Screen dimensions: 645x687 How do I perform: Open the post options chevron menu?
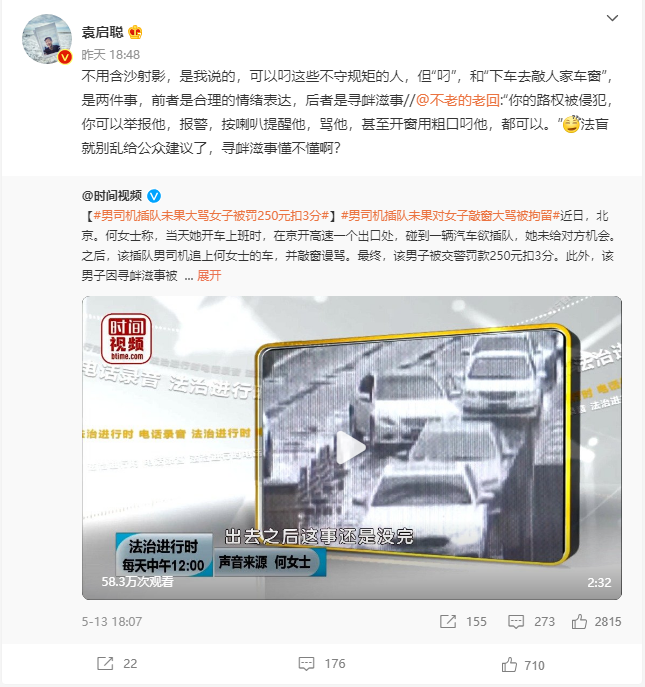tap(612, 18)
